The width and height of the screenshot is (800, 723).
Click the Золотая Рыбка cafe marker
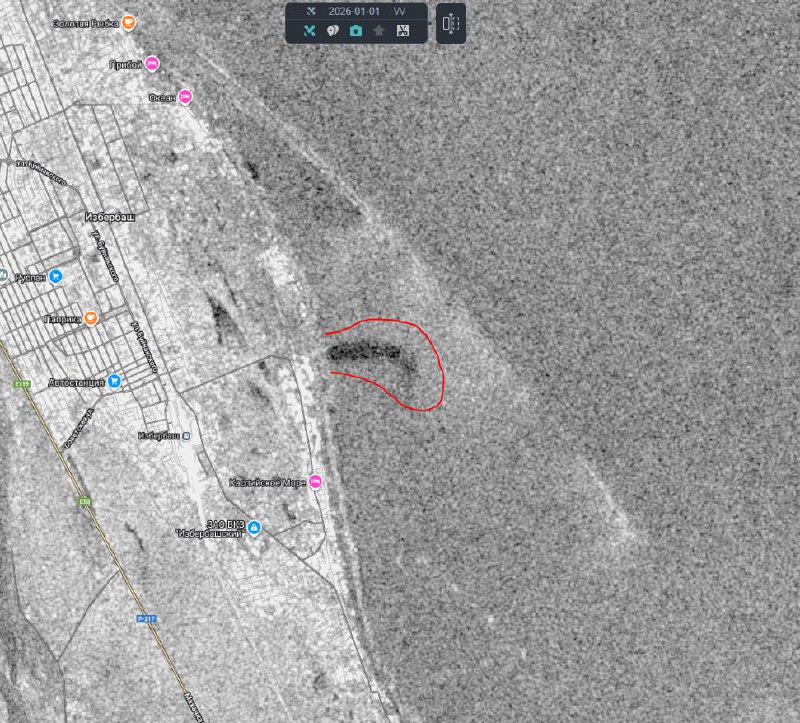tap(128, 22)
